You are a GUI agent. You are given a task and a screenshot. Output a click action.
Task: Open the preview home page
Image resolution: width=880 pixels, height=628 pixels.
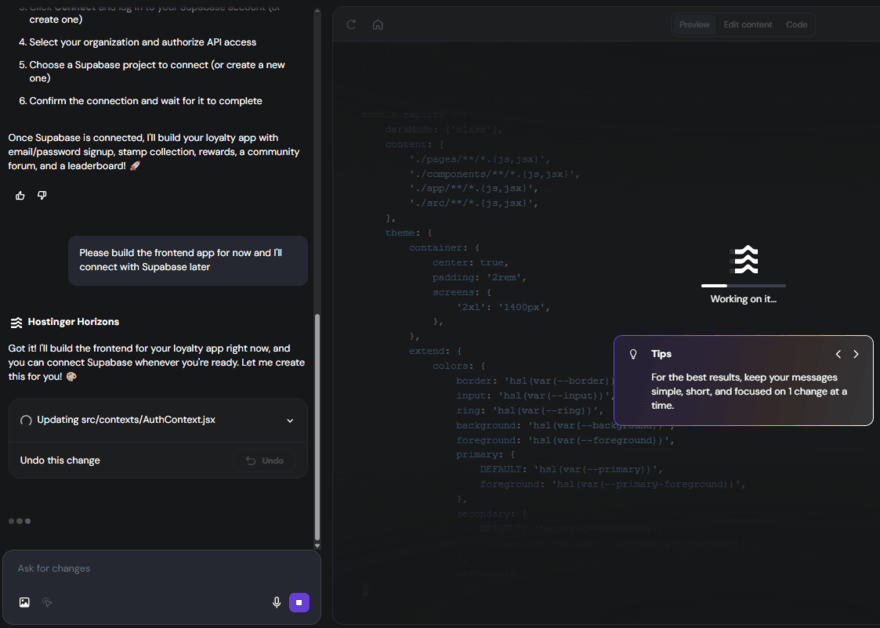pyautogui.click(x=377, y=24)
